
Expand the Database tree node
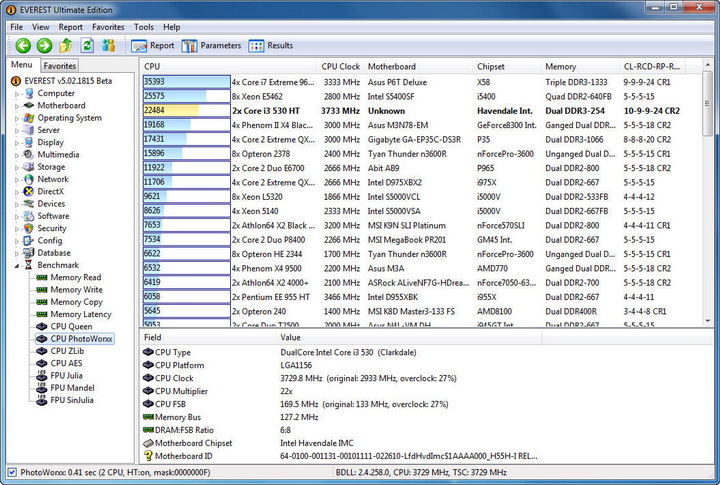(x=17, y=253)
